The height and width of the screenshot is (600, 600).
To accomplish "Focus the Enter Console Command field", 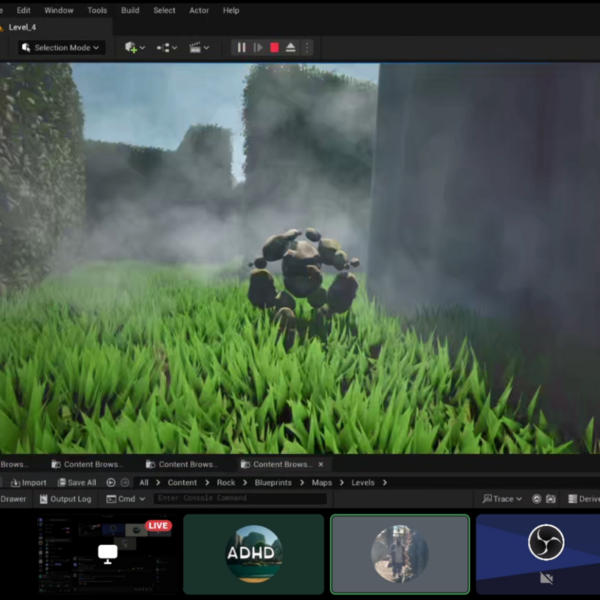I will [x=240, y=498].
